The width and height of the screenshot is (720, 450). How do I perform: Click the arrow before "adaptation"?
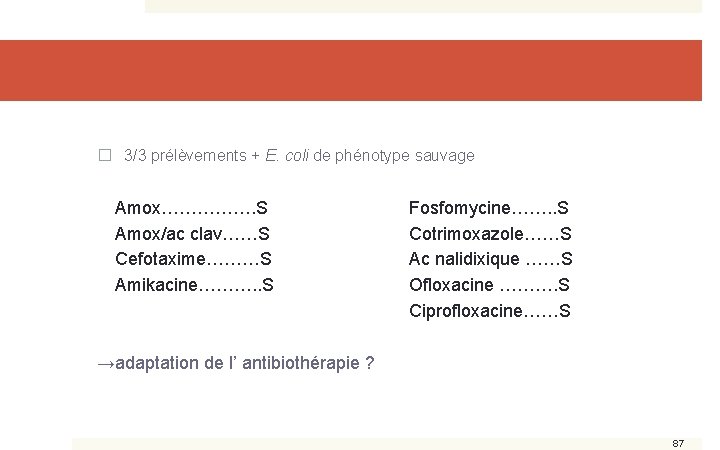coord(105,363)
